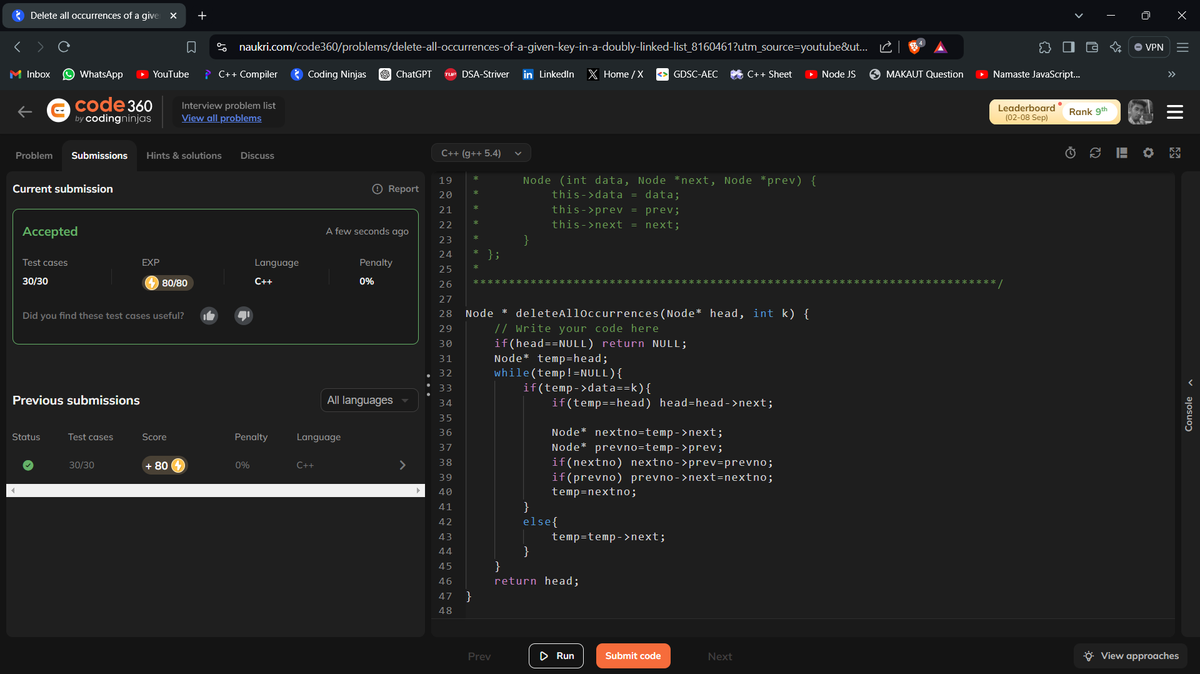The height and width of the screenshot is (674, 1200).
Task: Reset code with the refresh arrows icon
Action: (1095, 153)
